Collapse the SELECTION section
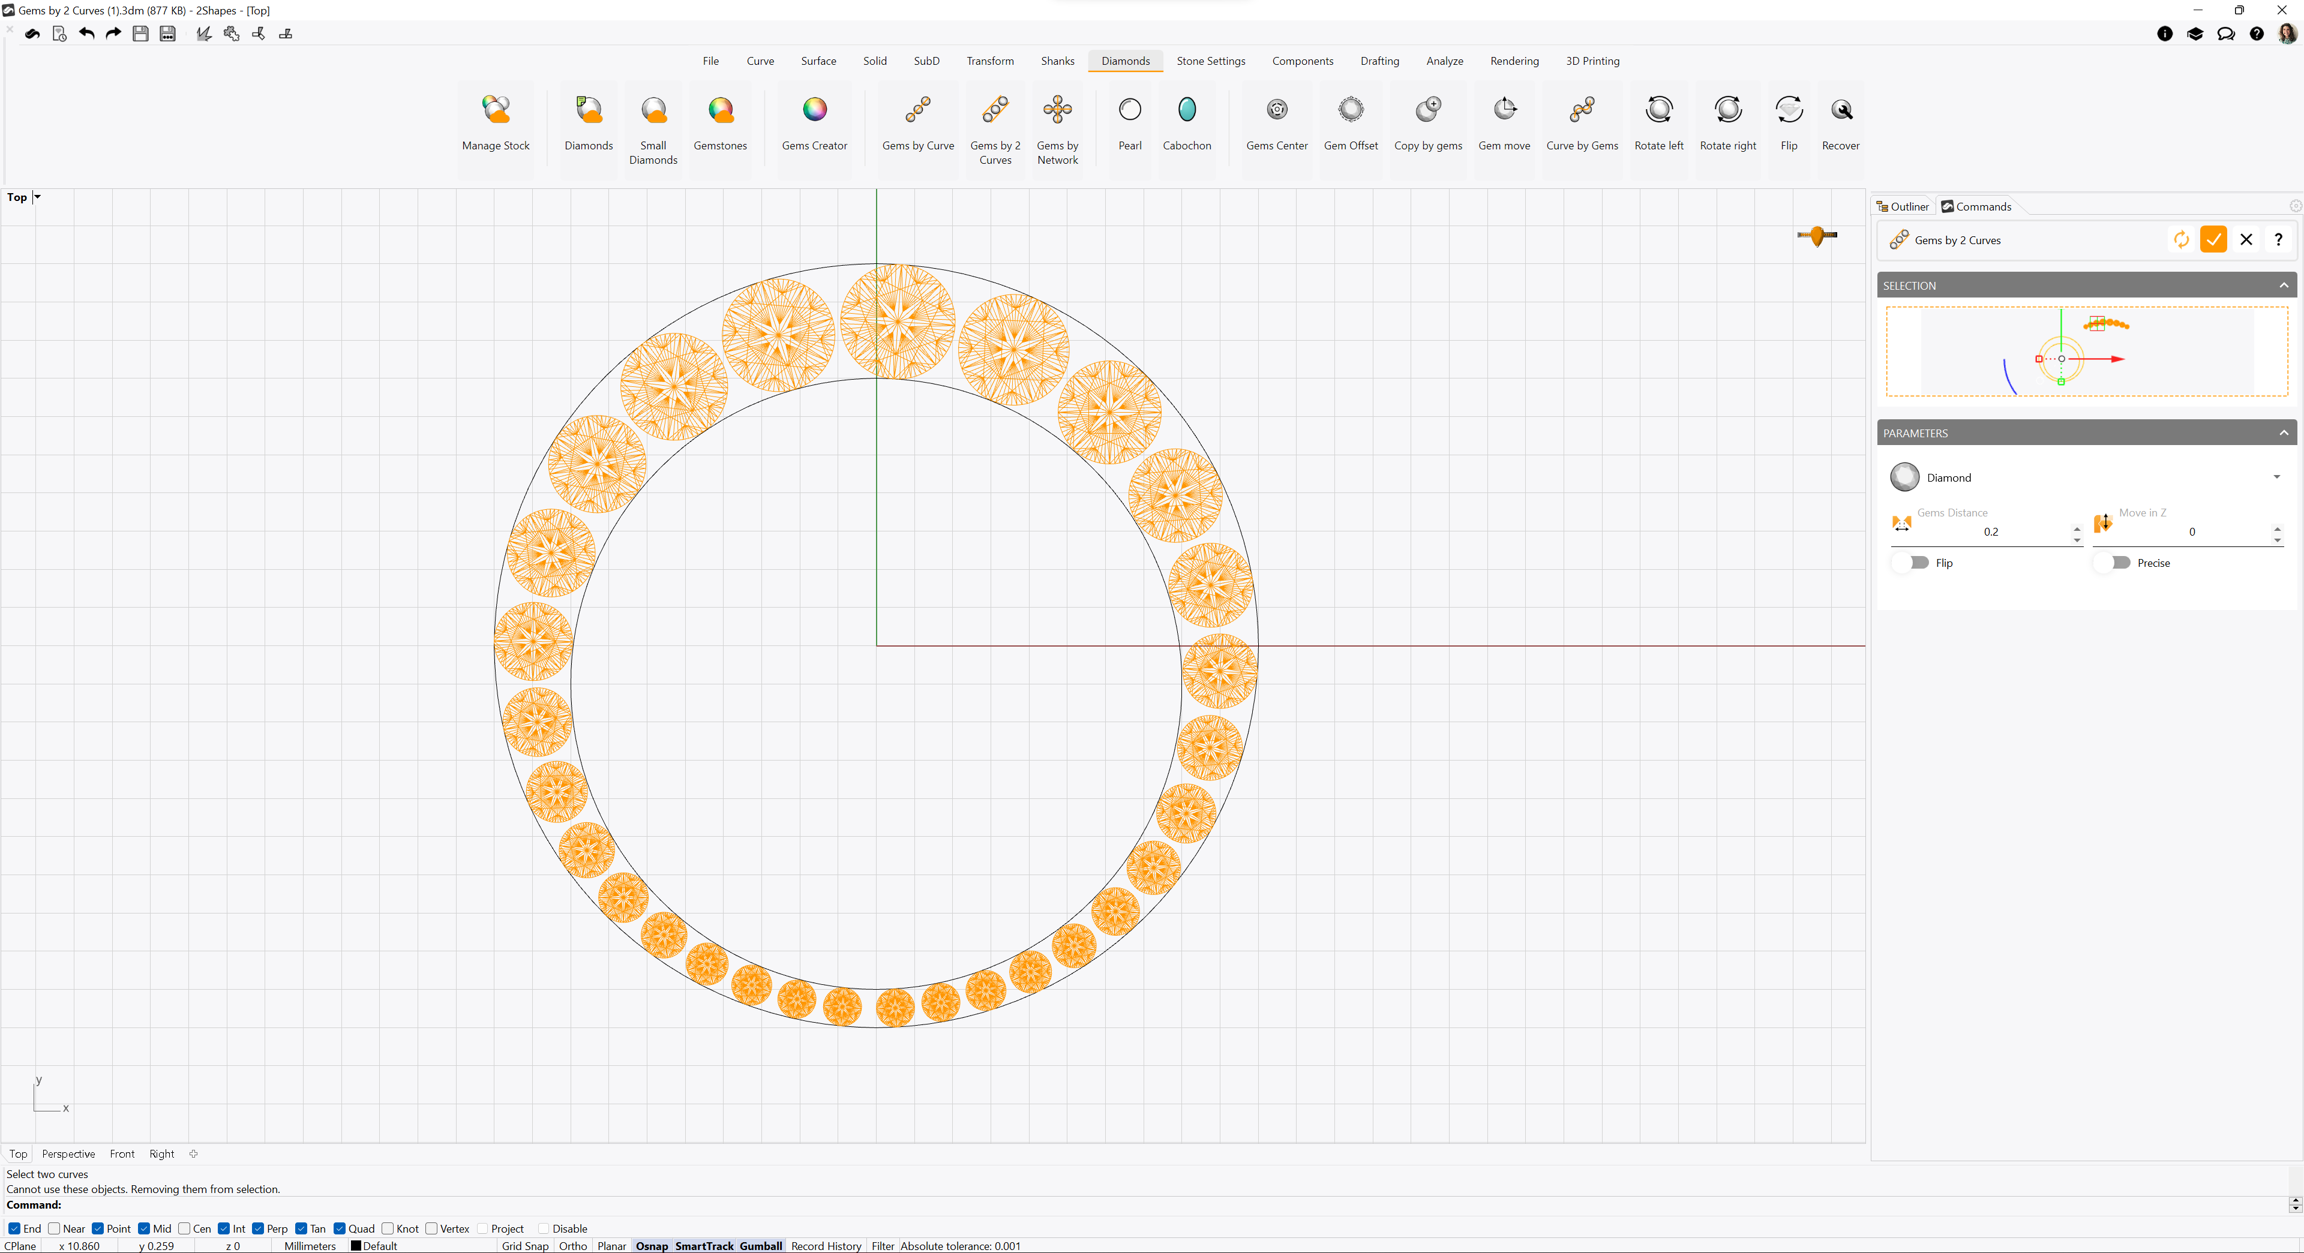This screenshot has height=1253, width=2304. (x=2283, y=286)
